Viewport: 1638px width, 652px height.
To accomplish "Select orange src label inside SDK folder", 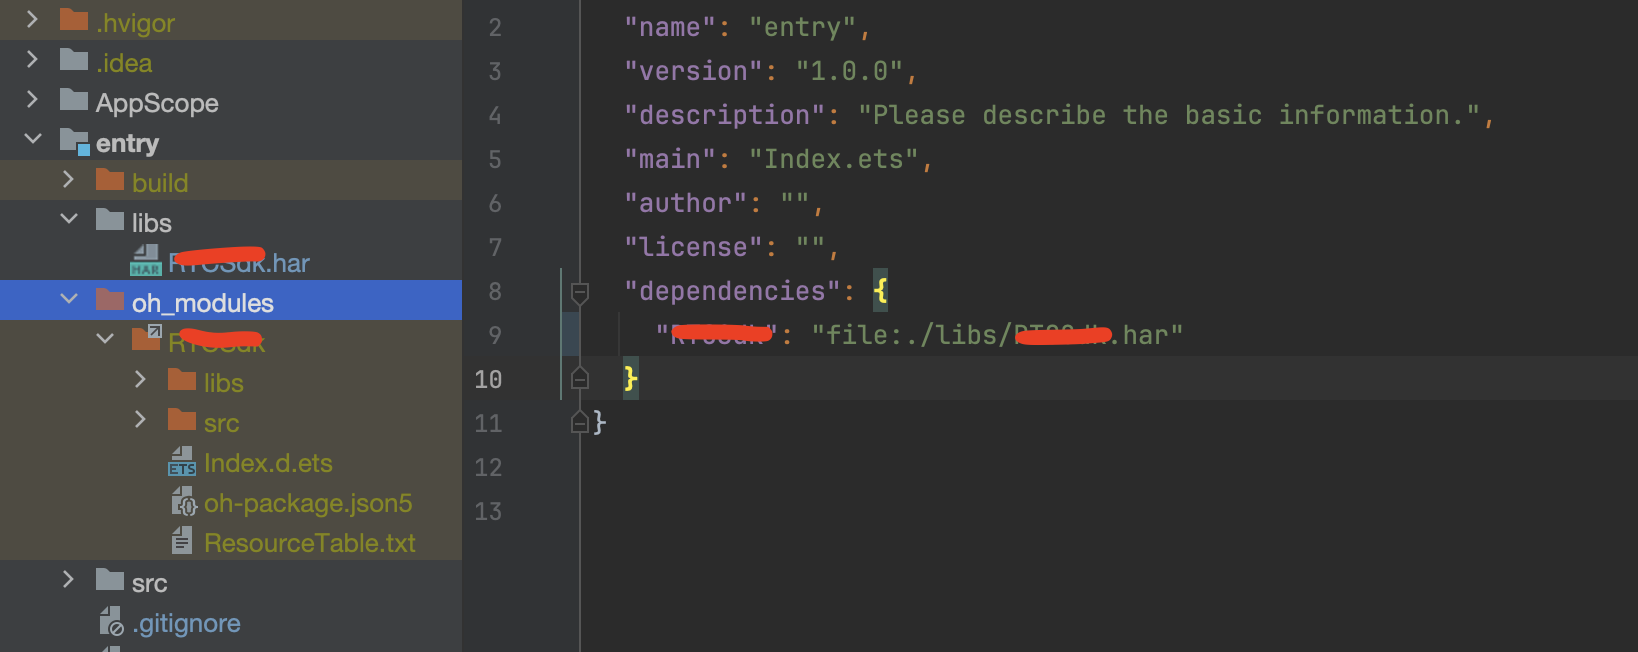I will (x=222, y=424).
